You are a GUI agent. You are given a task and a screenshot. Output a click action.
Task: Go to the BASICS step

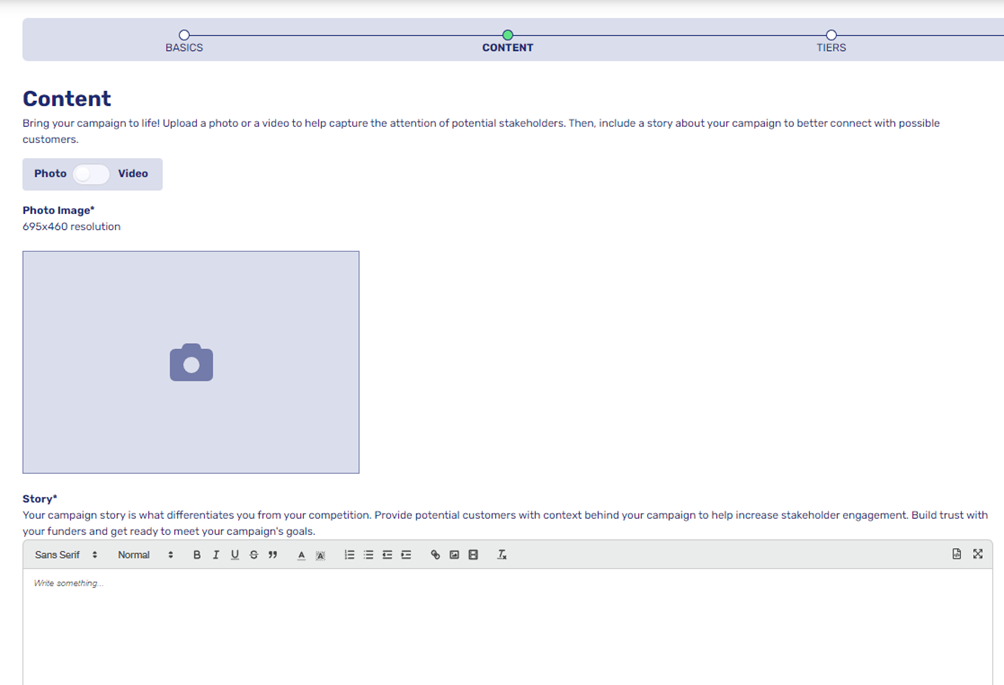tap(184, 36)
